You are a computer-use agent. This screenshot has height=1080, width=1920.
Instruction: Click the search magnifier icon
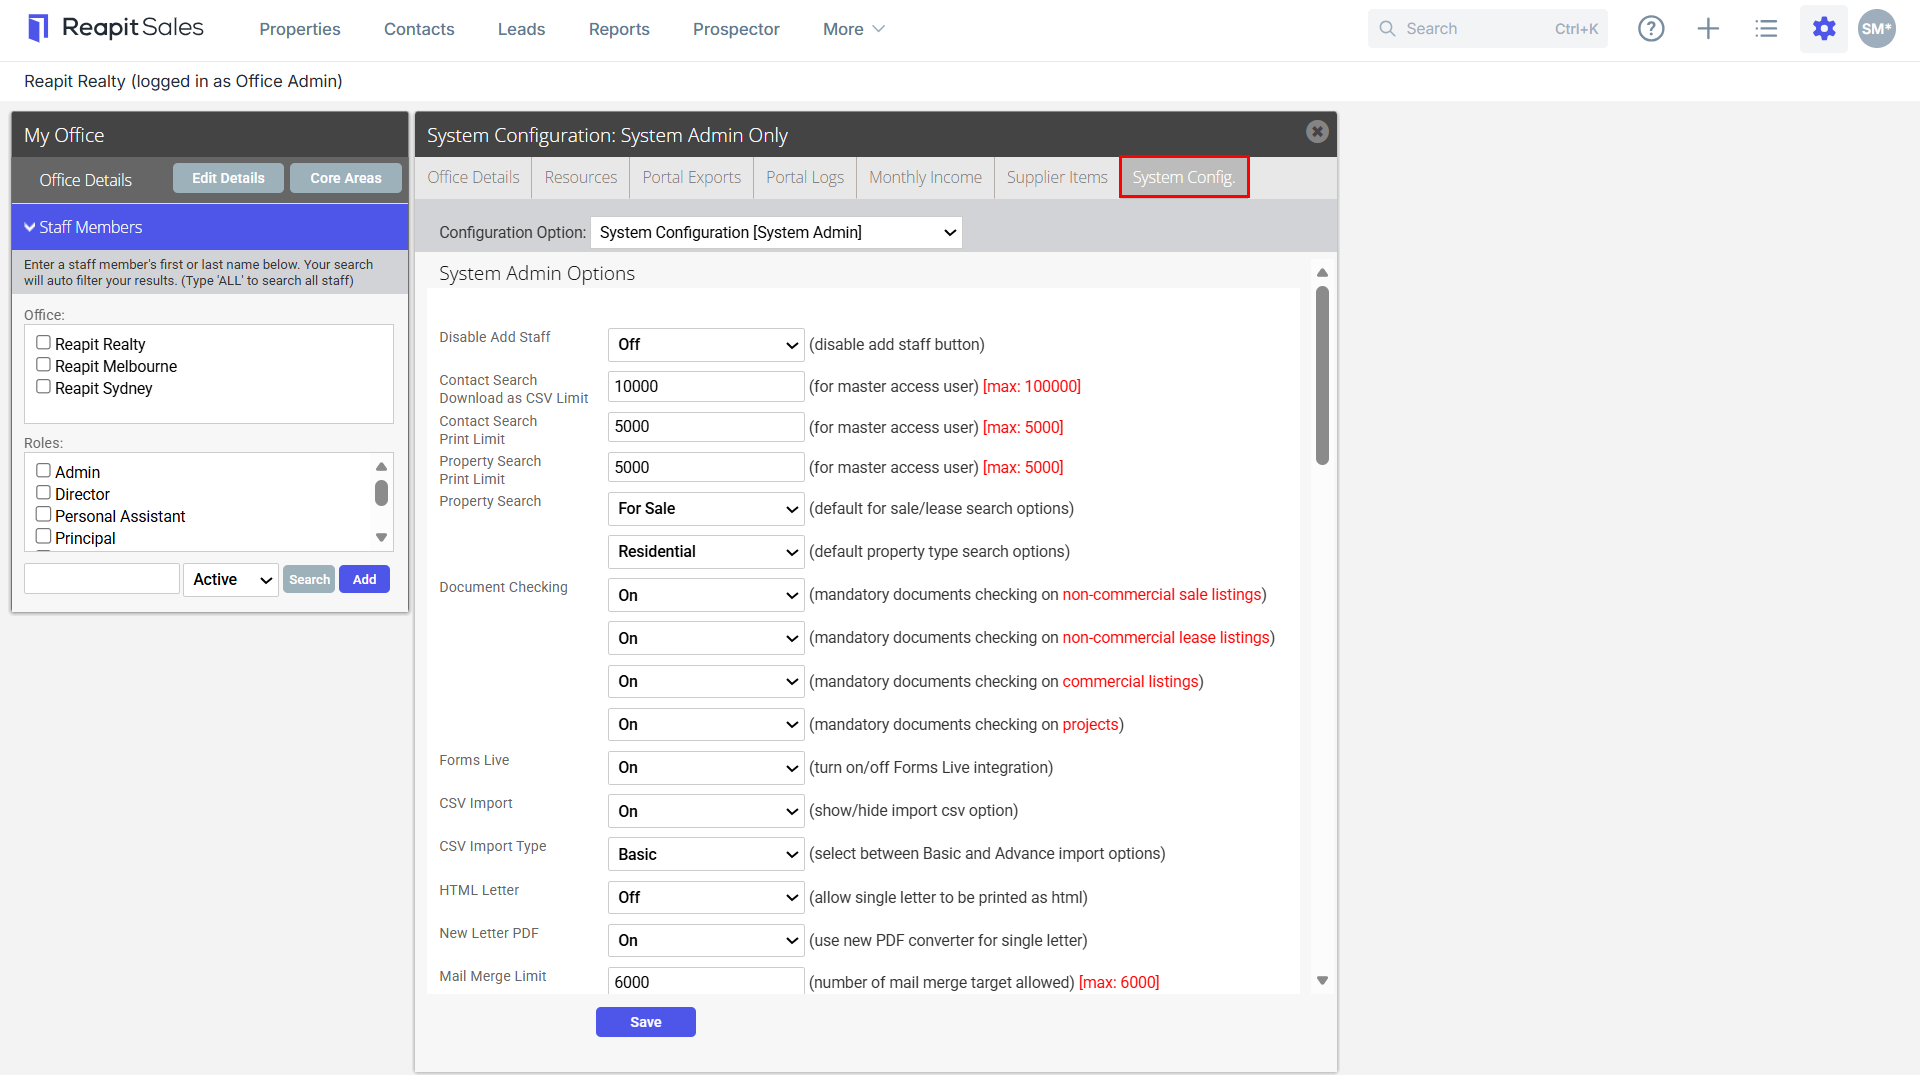click(1387, 29)
